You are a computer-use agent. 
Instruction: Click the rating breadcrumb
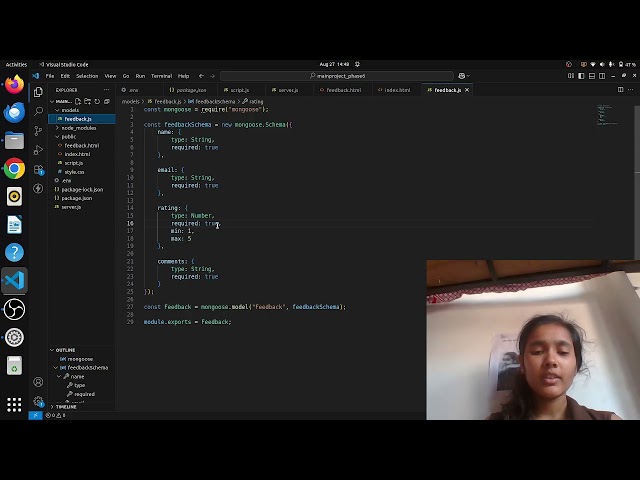pos(253,102)
